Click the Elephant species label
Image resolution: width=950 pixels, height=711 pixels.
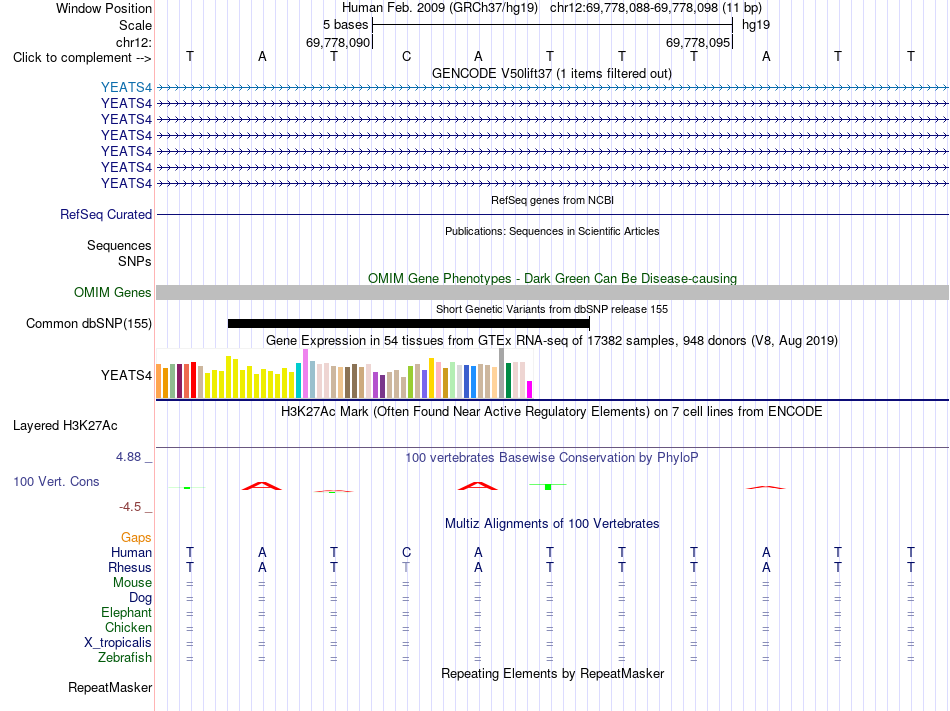tap(127, 612)
